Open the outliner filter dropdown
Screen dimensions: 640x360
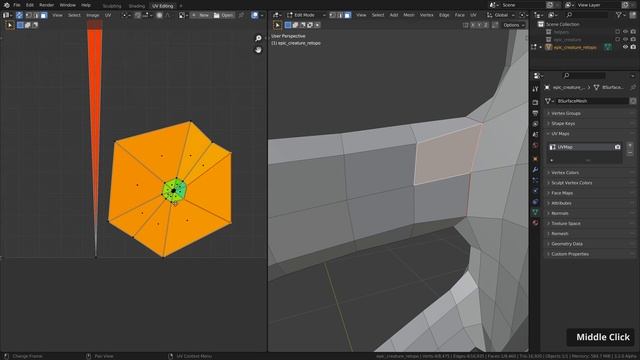click(x=620, y=15)
